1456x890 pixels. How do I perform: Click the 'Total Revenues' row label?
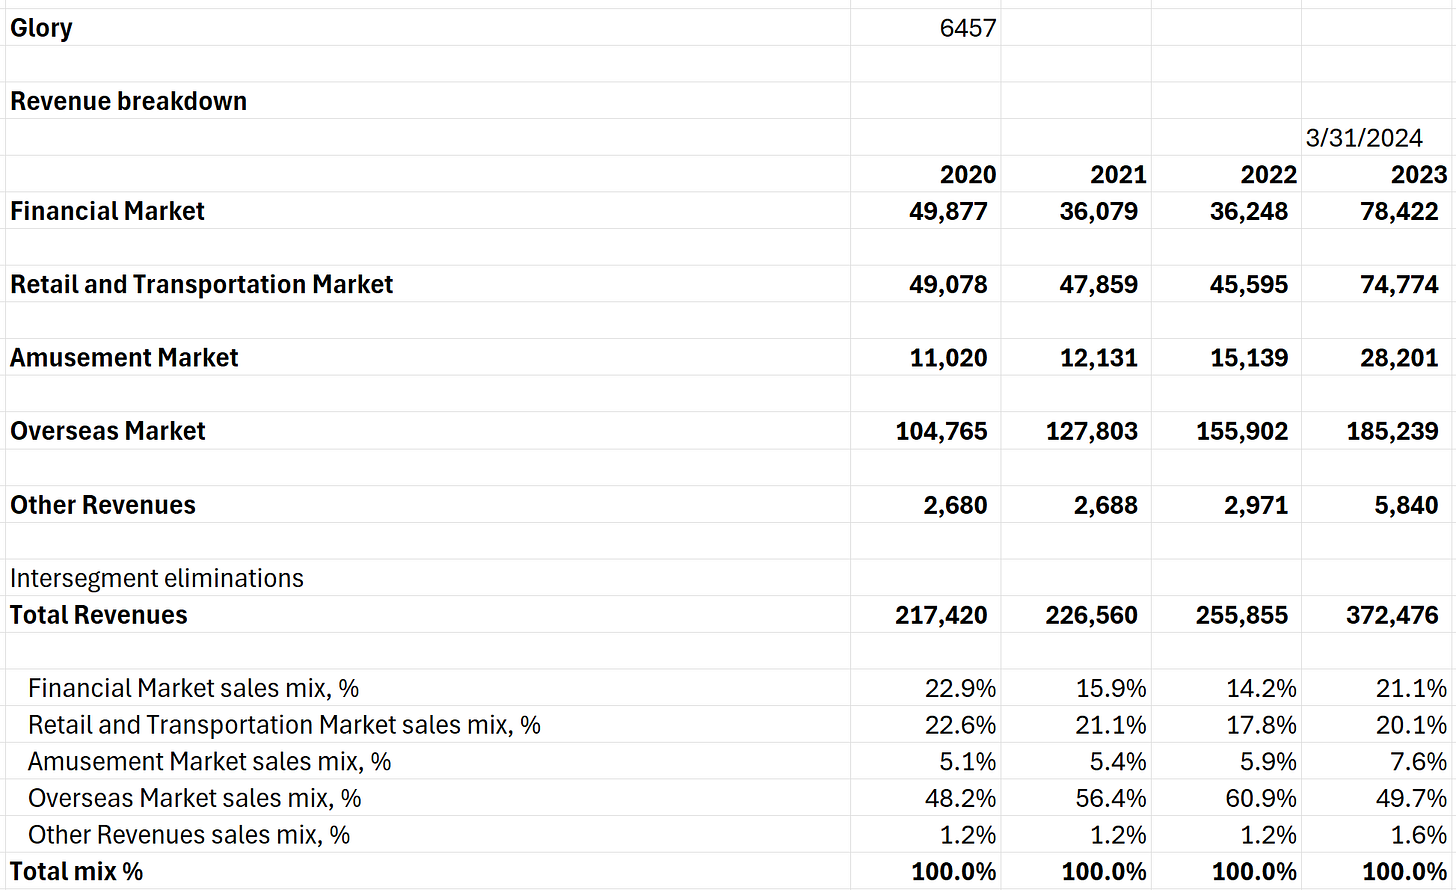click(x=99, y=615)
